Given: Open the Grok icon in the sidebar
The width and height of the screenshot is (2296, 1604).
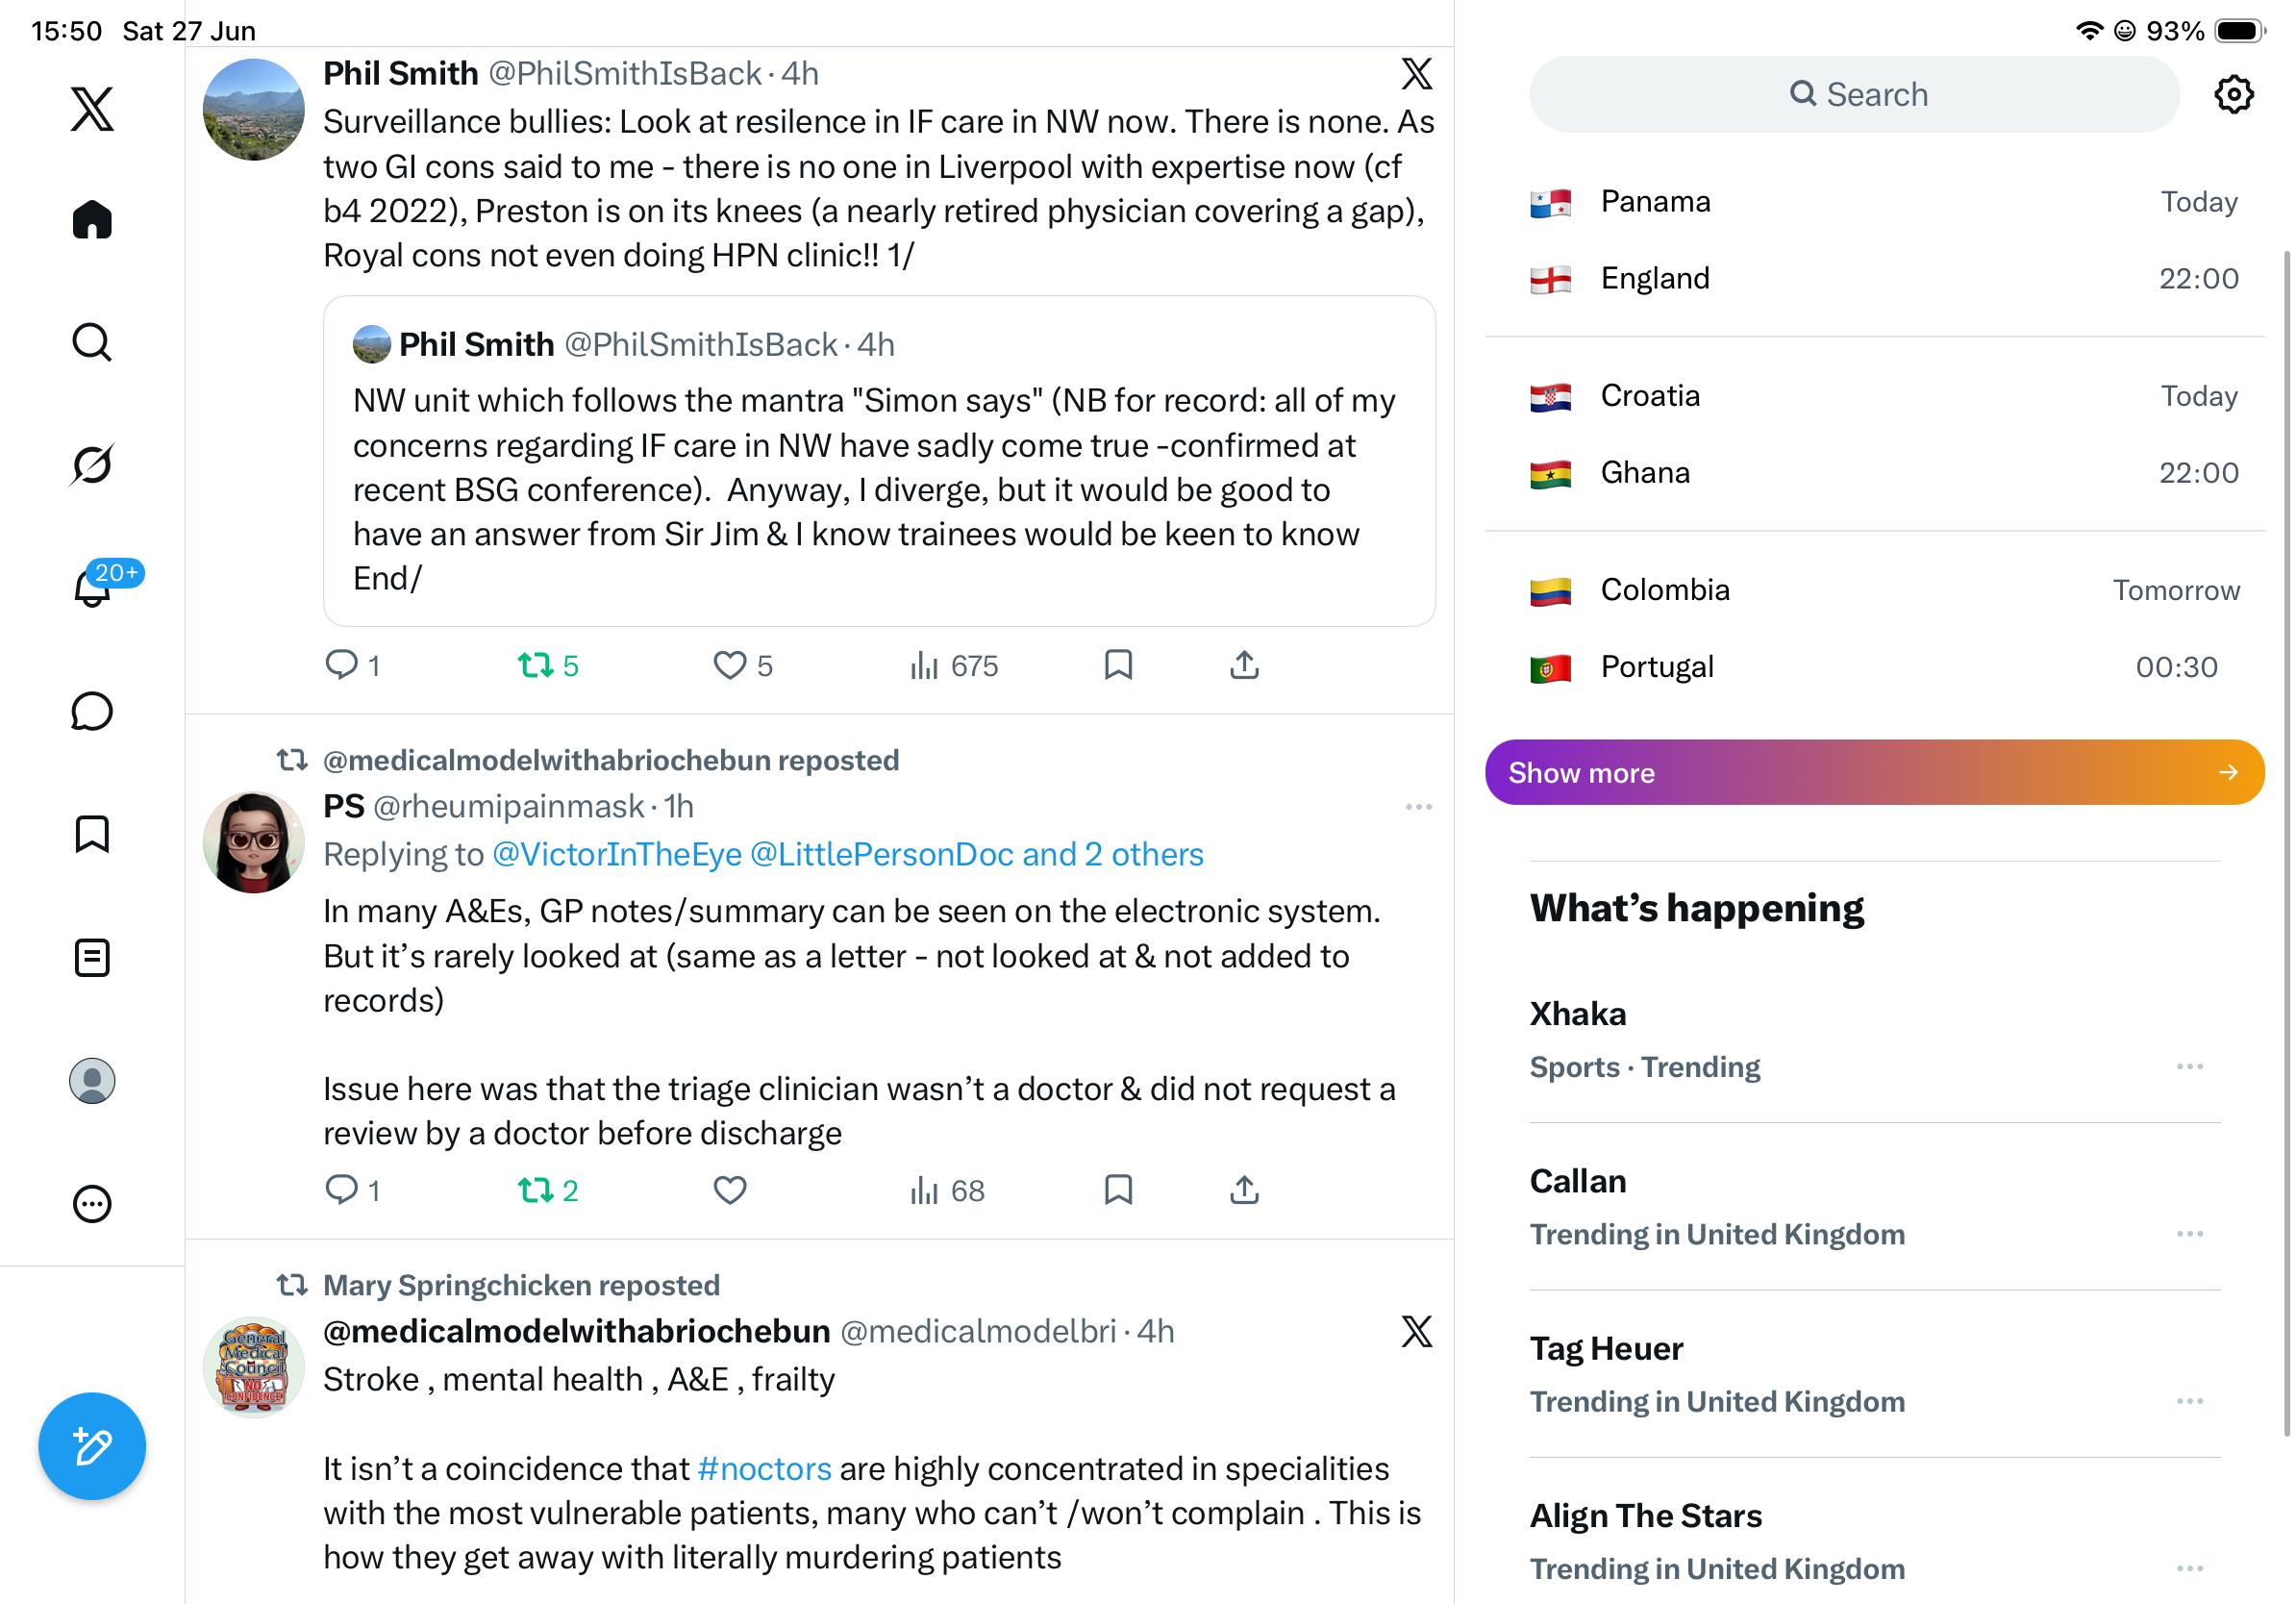Looking at the screenshot, I should (92, 465).
